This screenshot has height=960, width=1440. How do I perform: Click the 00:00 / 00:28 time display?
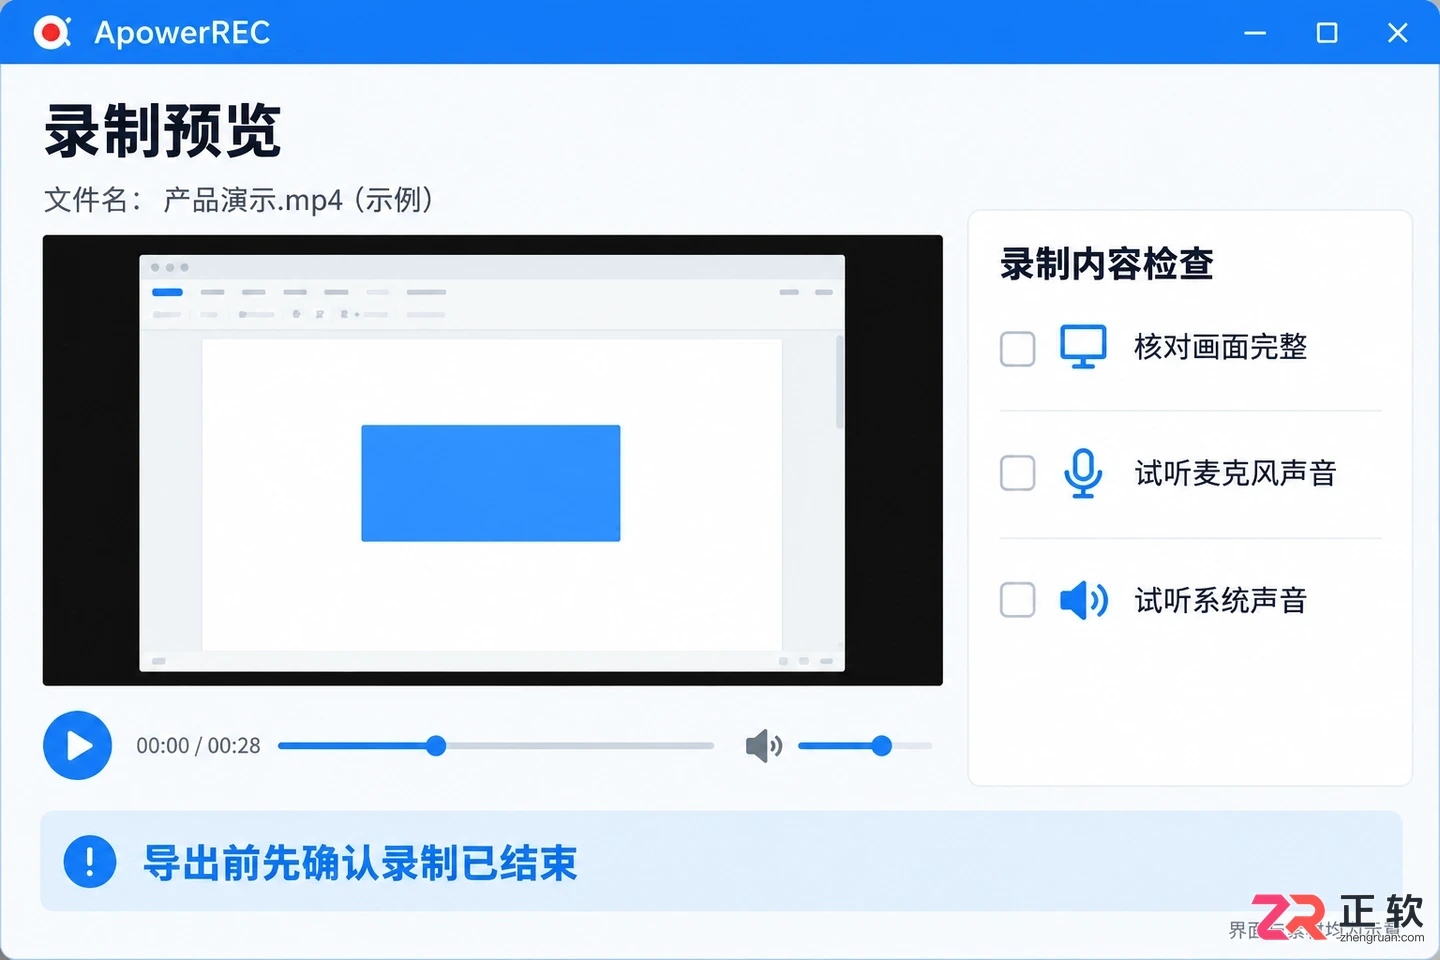[198, 746]
